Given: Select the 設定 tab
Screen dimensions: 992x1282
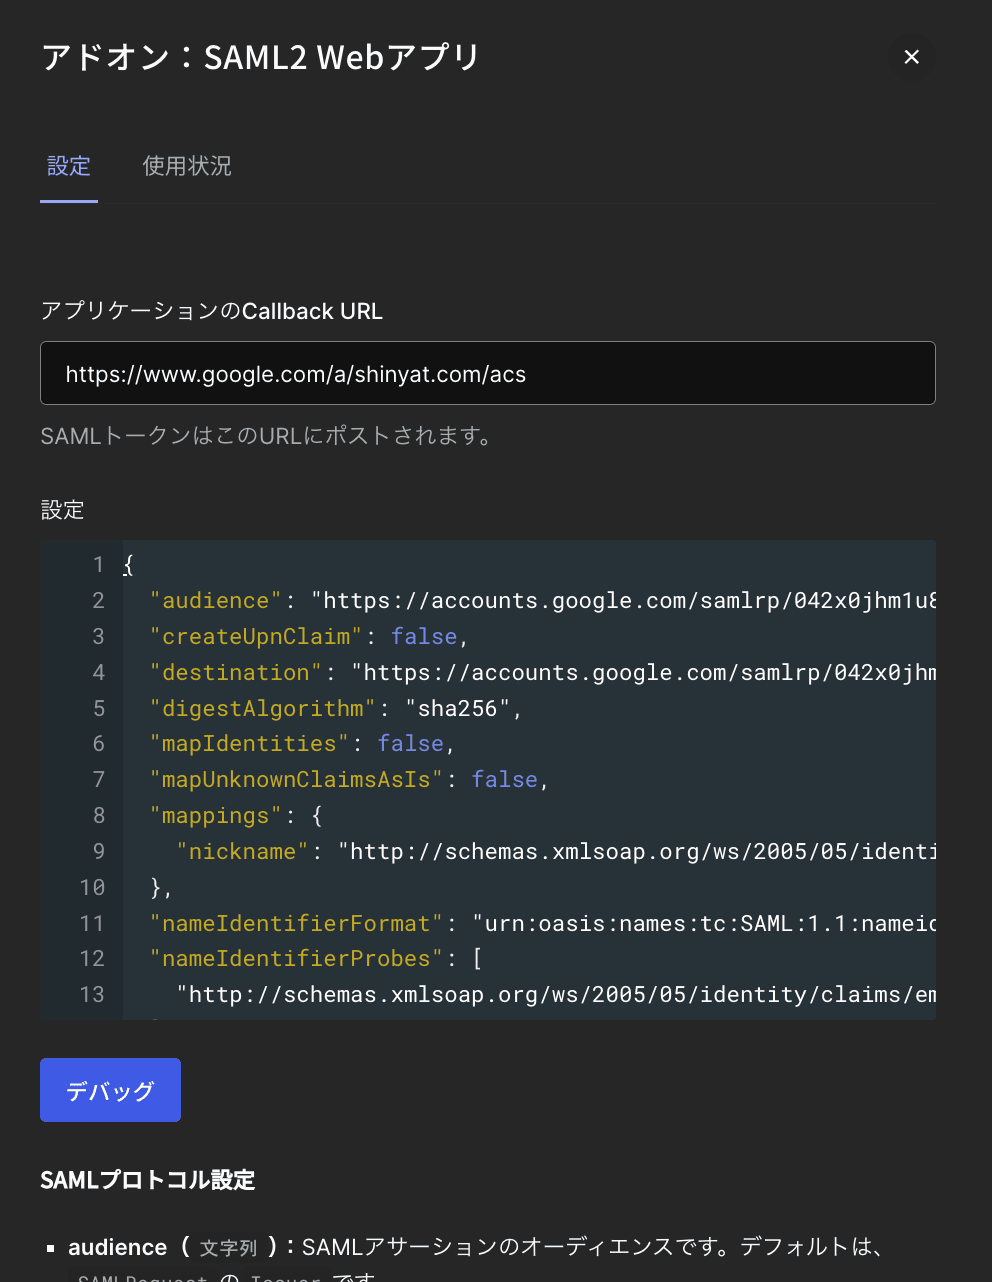Looking at the screenshot, I should coord(68,166).
